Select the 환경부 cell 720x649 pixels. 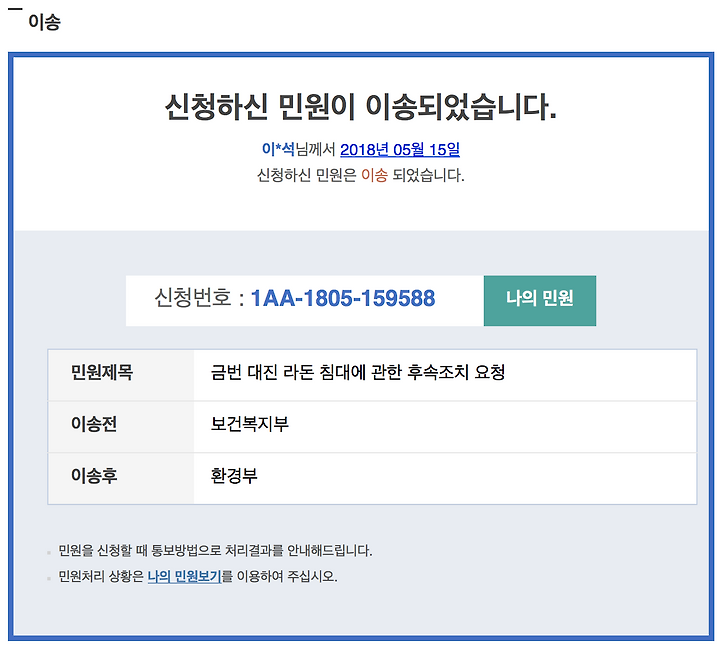tap(445, 478)
